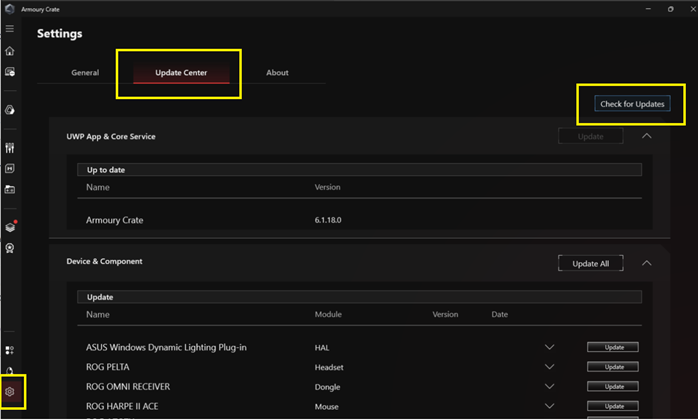698x420 pixels.
Task: Click the 'Dongle' module cell
Action: click(327, 387)
